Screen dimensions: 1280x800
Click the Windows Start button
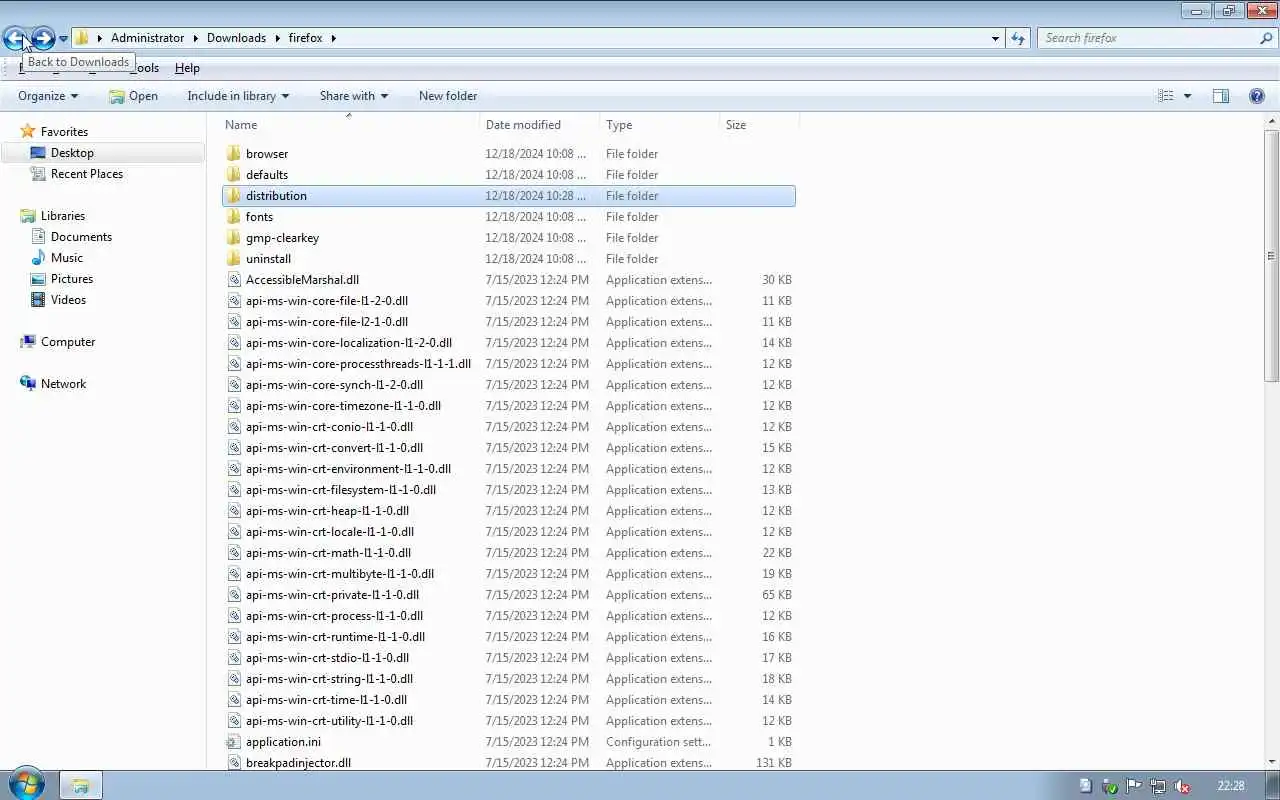(26, 785)
